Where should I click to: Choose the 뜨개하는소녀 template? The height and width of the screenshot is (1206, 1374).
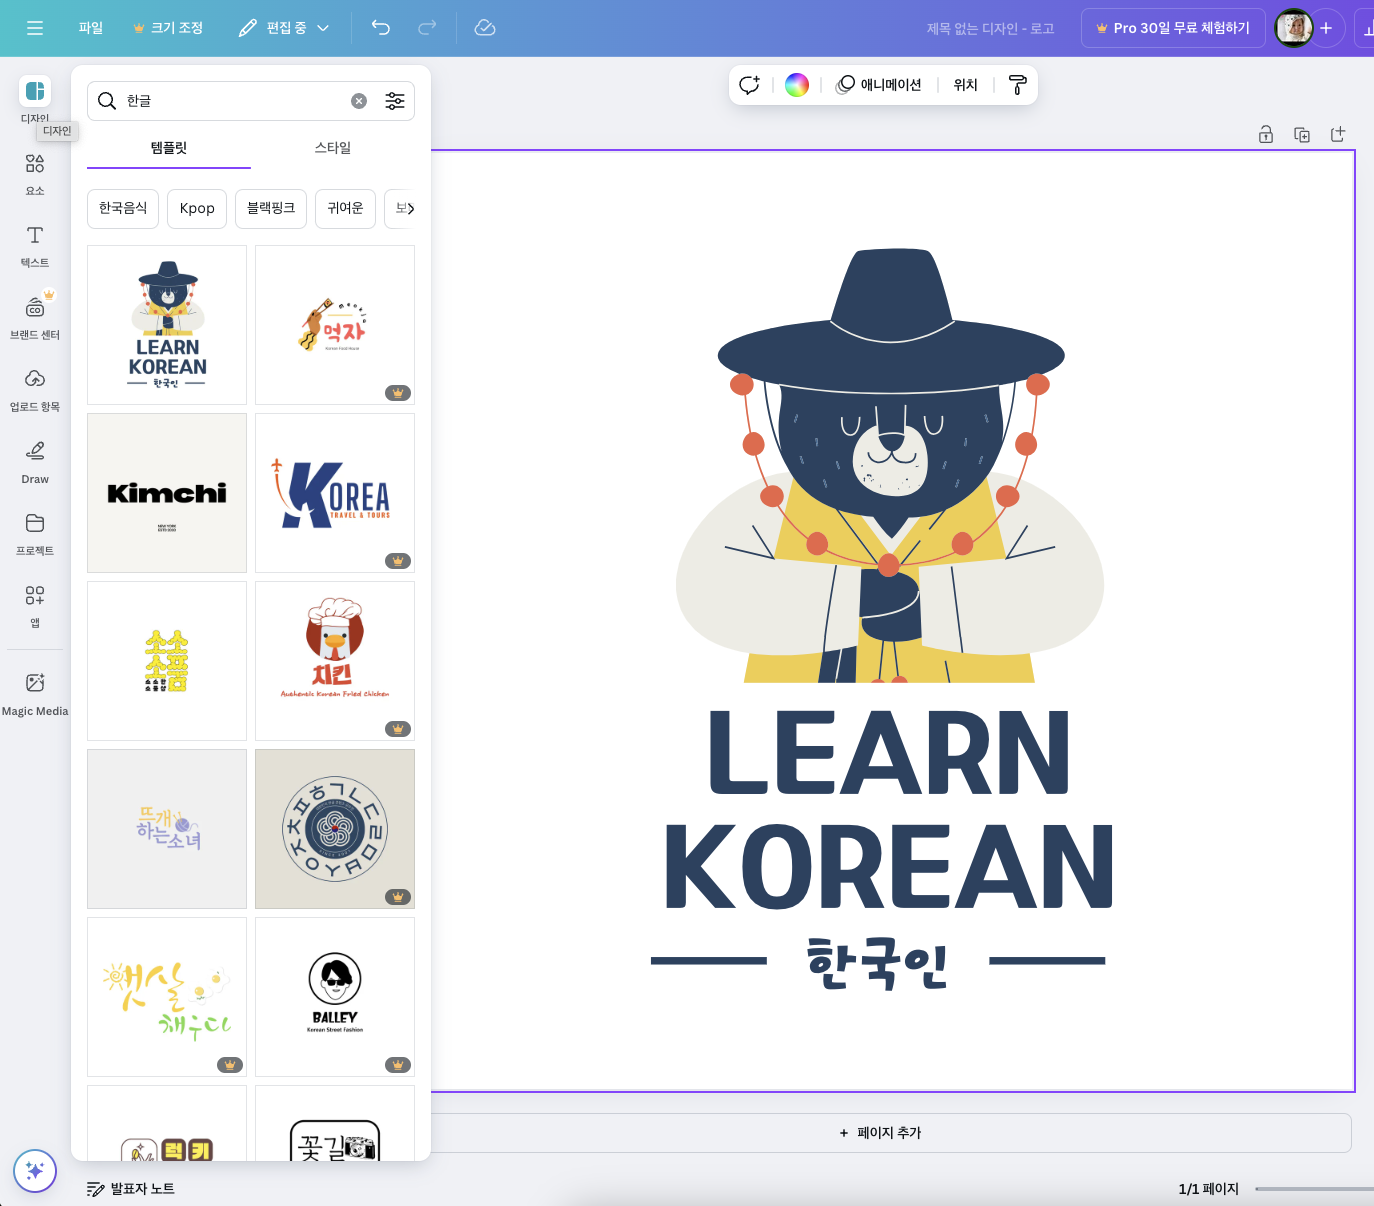click(167, 829)
